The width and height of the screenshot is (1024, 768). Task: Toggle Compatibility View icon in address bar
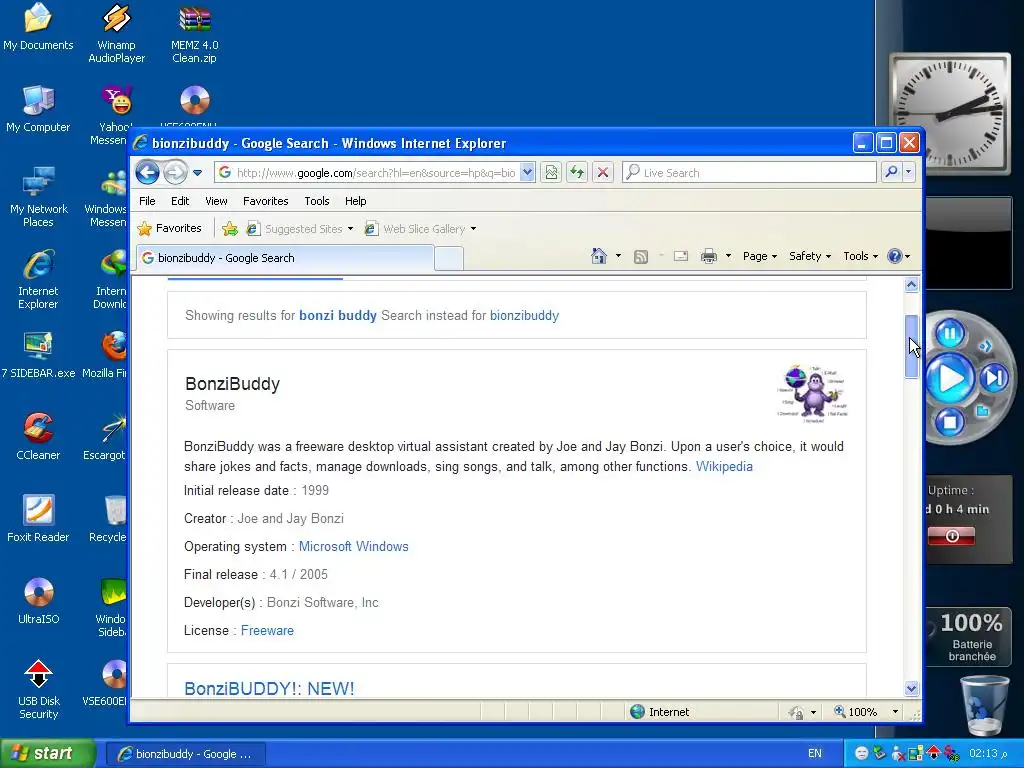pos(551,172)
